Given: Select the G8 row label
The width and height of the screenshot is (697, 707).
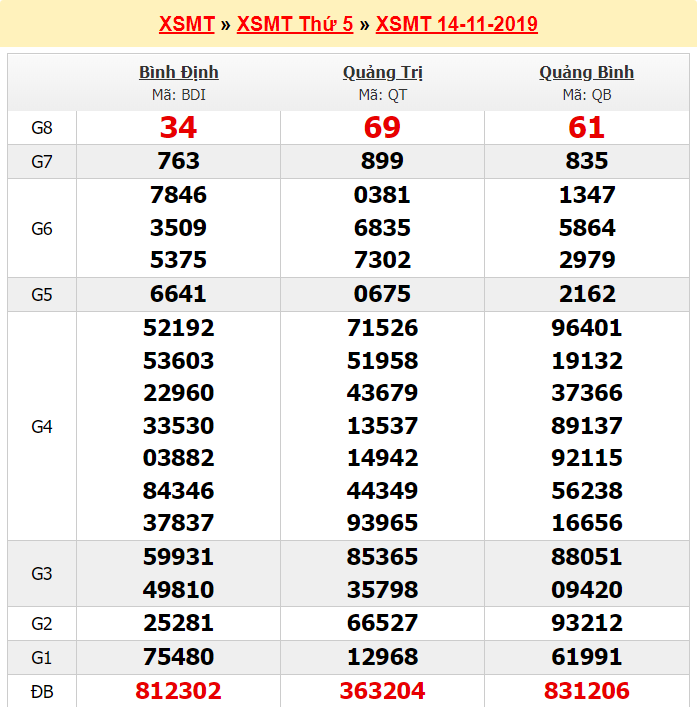Looking at the screenshot, I should tap(41, 128).
